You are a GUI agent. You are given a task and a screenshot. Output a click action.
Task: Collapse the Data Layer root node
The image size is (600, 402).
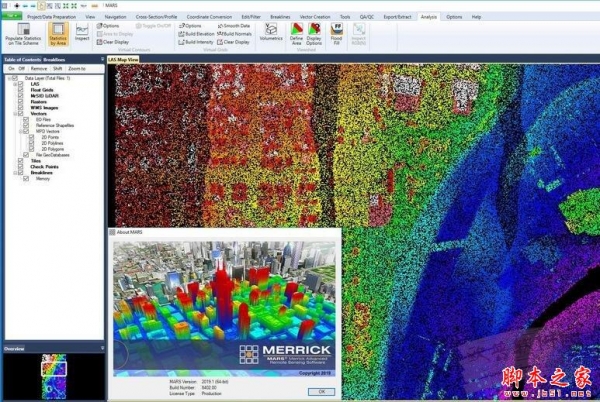10,78
